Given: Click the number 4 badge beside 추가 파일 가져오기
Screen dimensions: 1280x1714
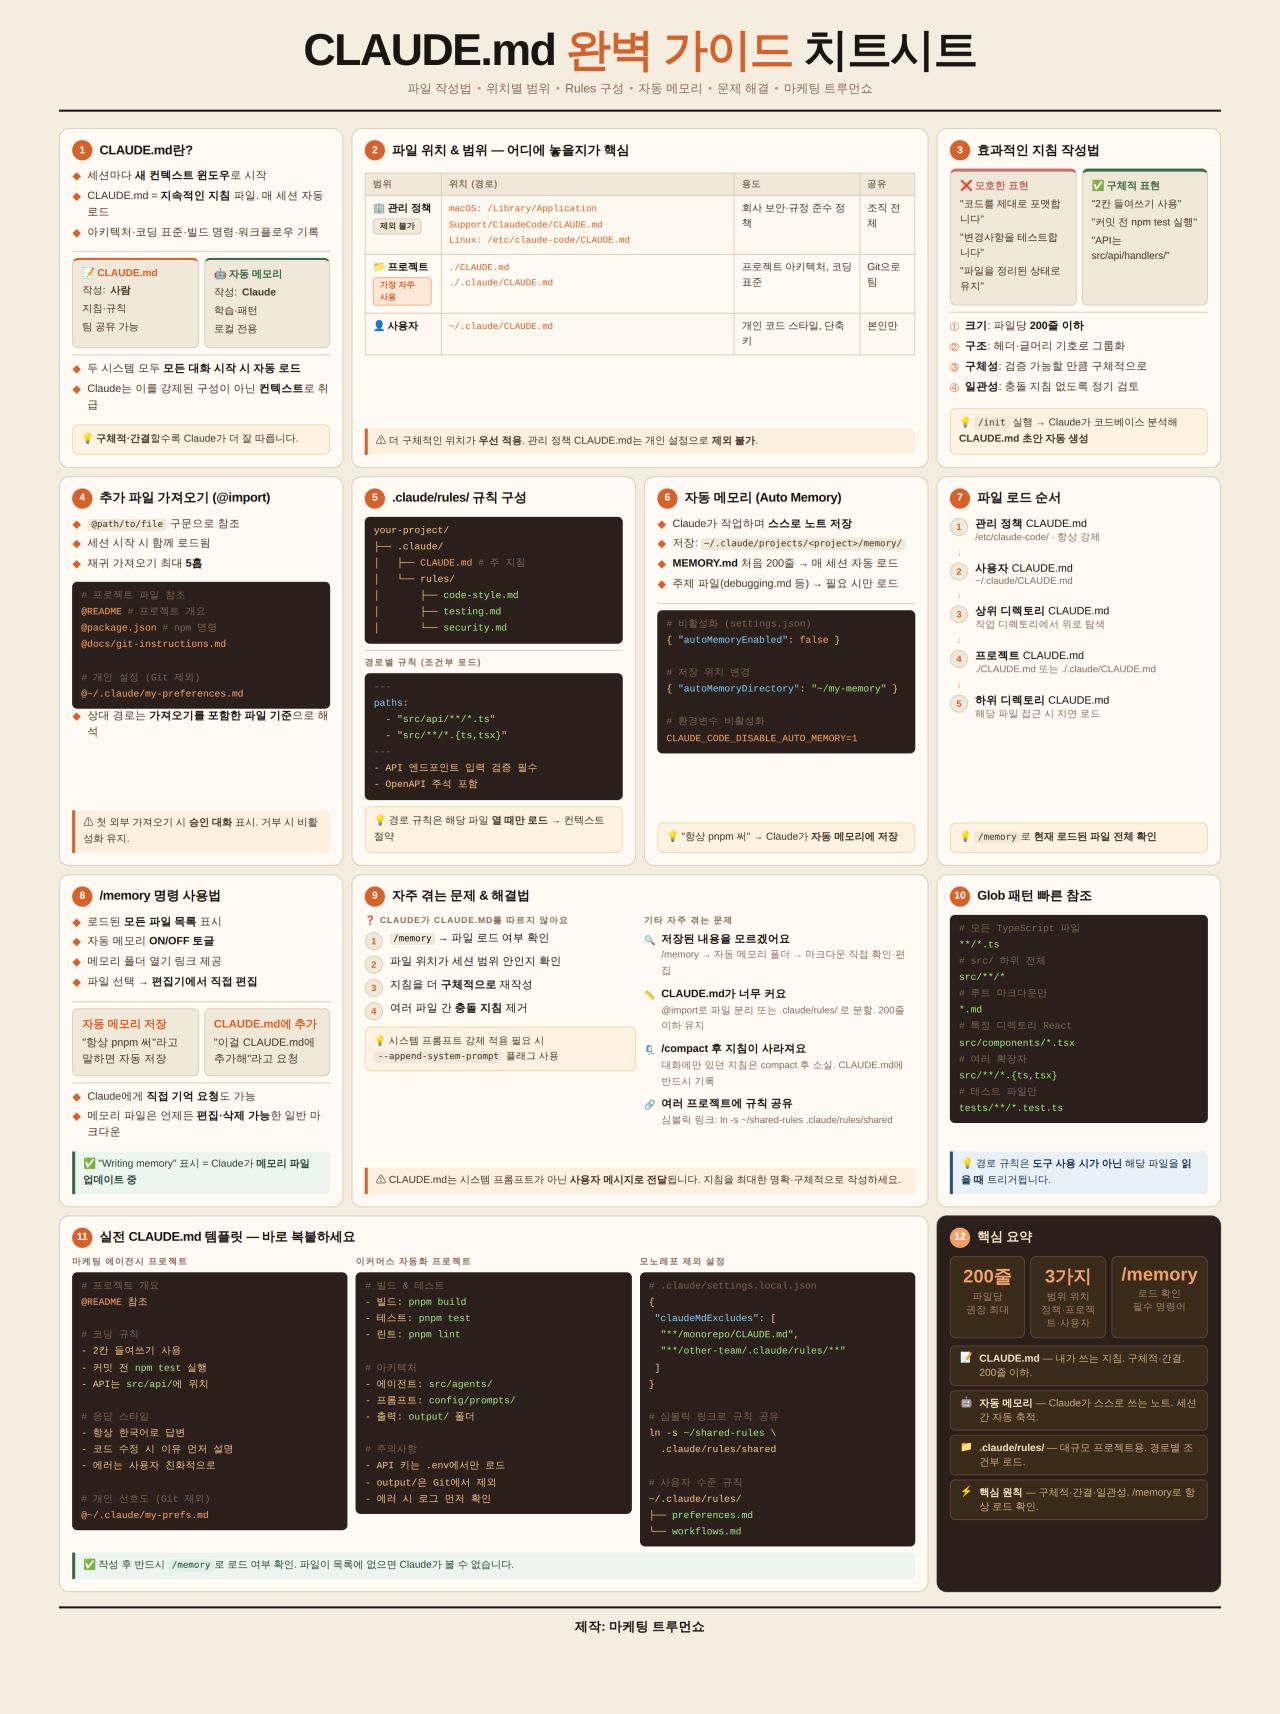Looking at the screenshot, I should tap(82, 497).
